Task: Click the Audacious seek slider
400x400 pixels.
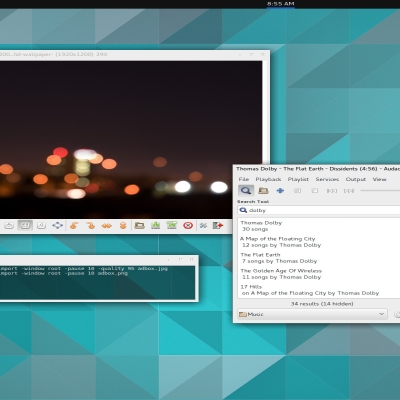Action: point(380,191)
